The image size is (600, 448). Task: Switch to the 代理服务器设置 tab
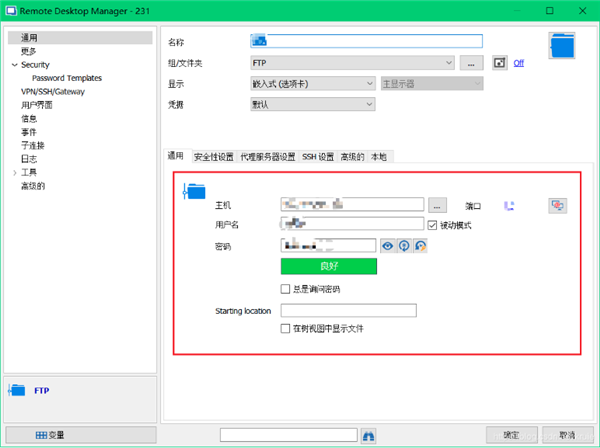pos(268,157)
